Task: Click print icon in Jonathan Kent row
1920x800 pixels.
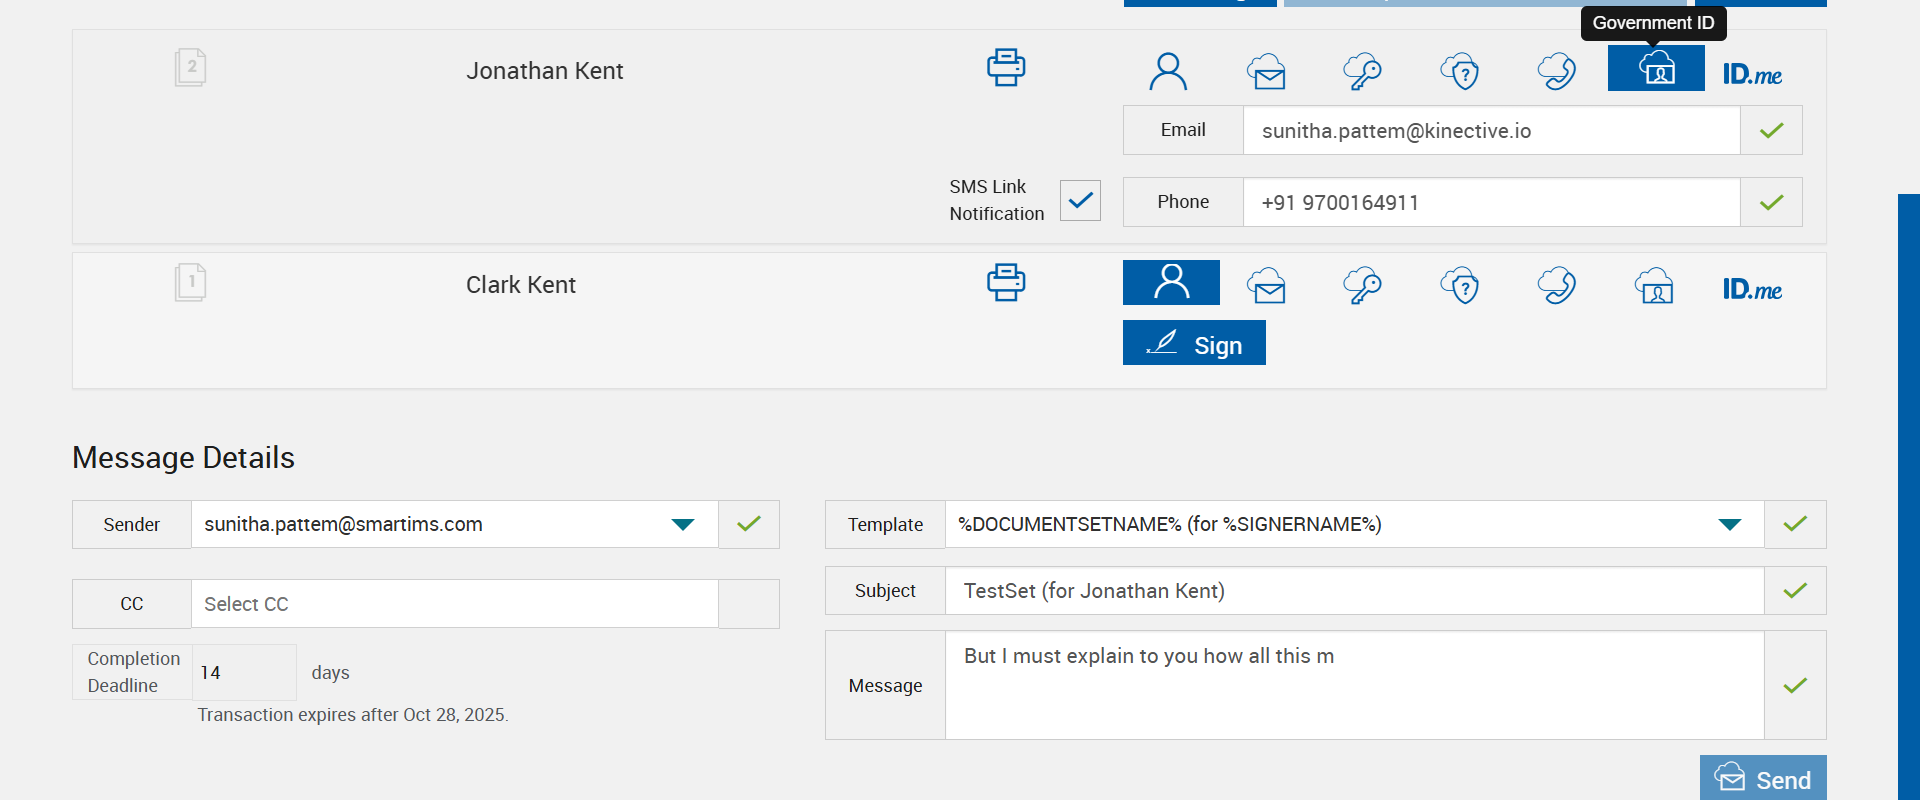Action: pos(1006,67)
